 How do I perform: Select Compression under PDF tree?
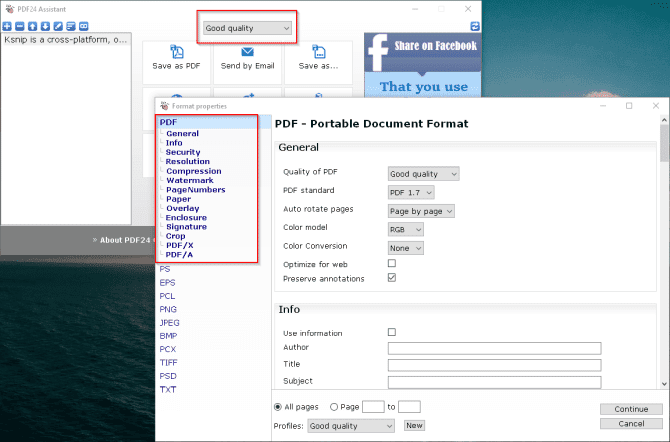click(x=194, y=171)
